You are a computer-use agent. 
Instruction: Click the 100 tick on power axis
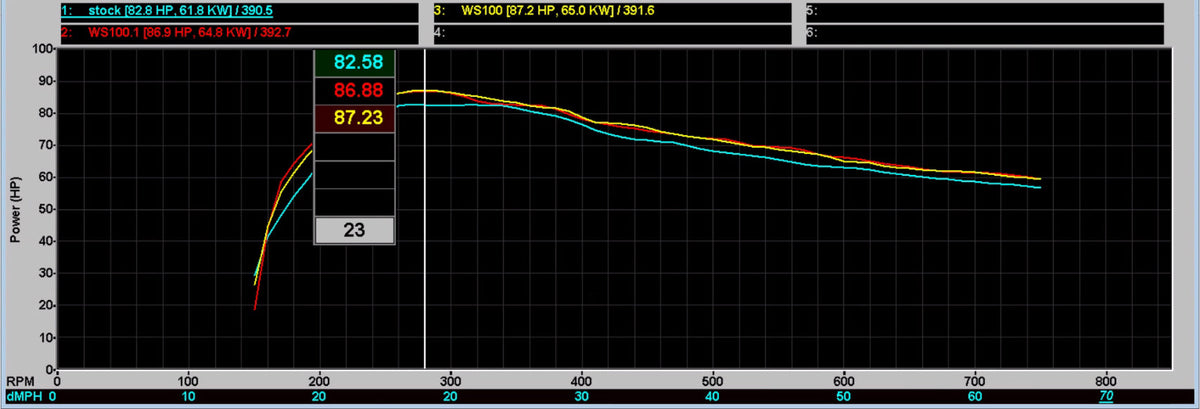coord(42,48)
